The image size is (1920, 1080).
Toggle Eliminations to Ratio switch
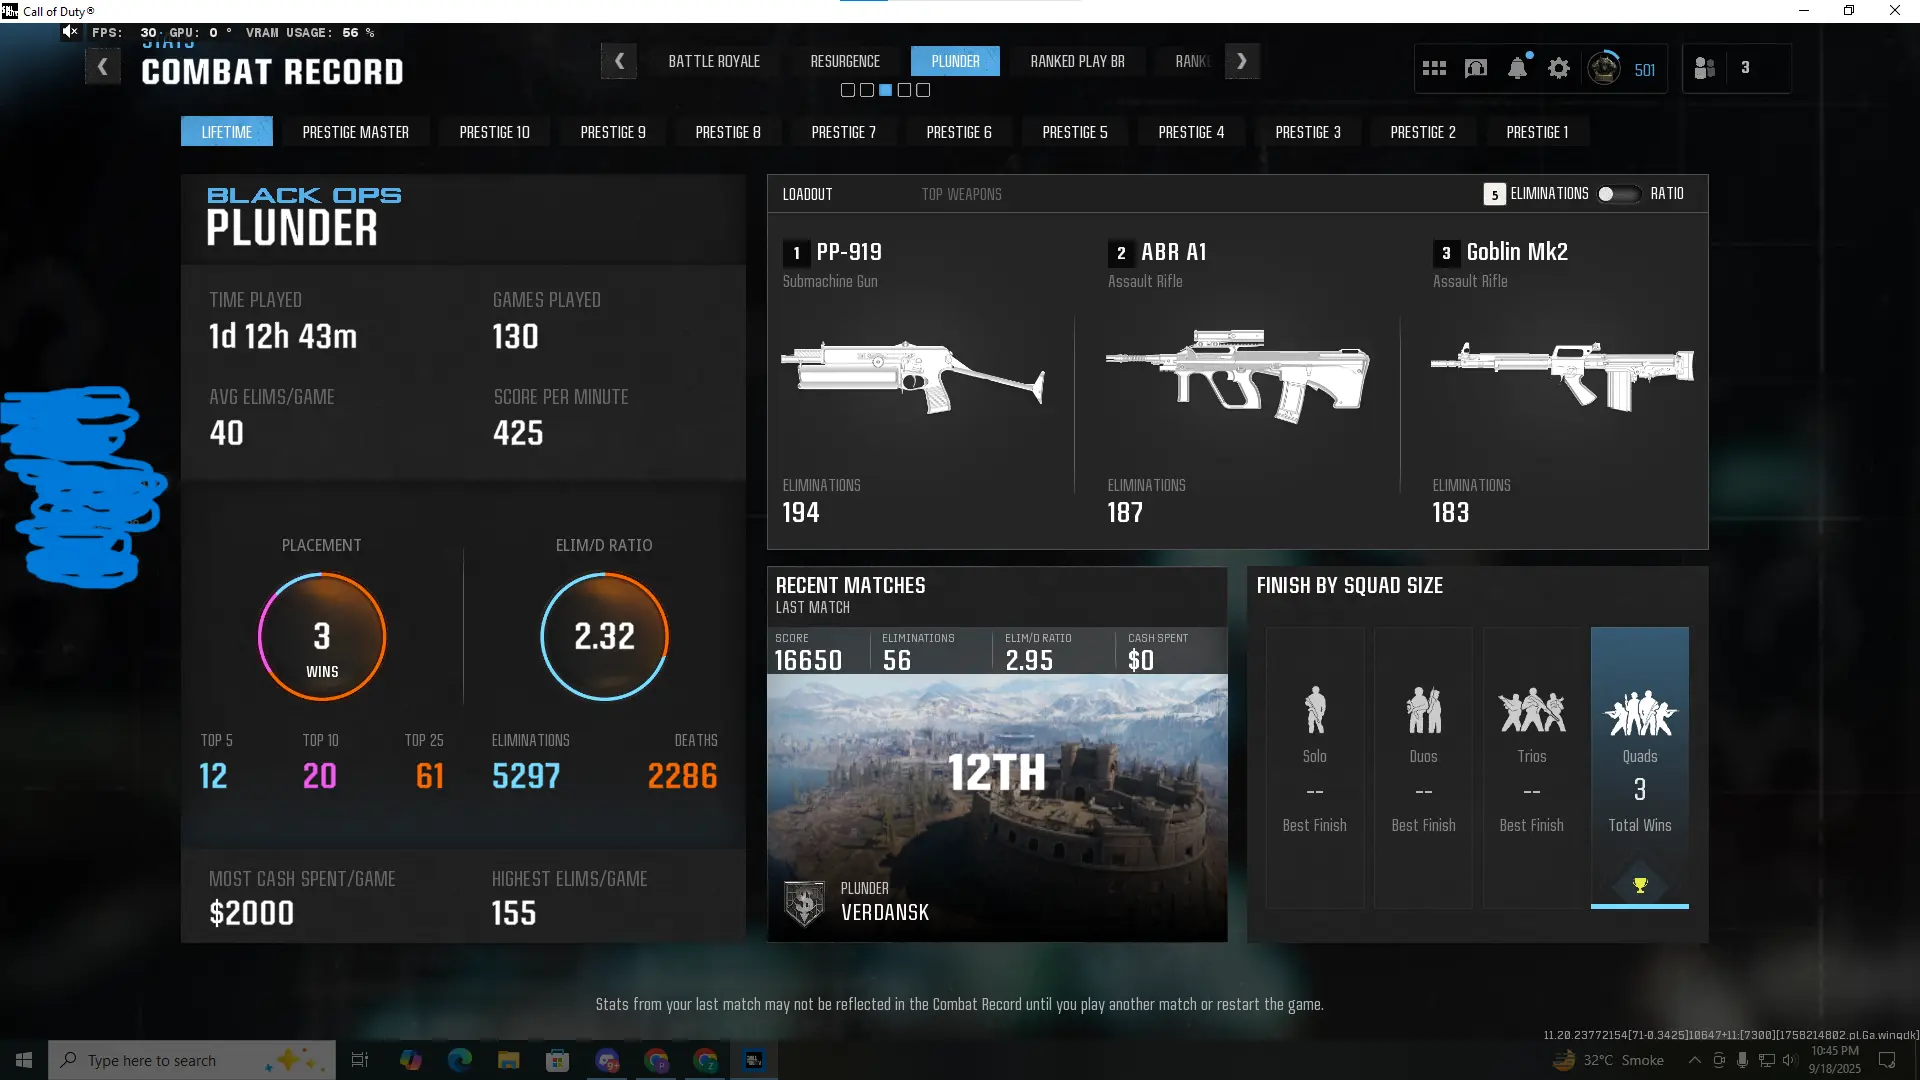1617,194
